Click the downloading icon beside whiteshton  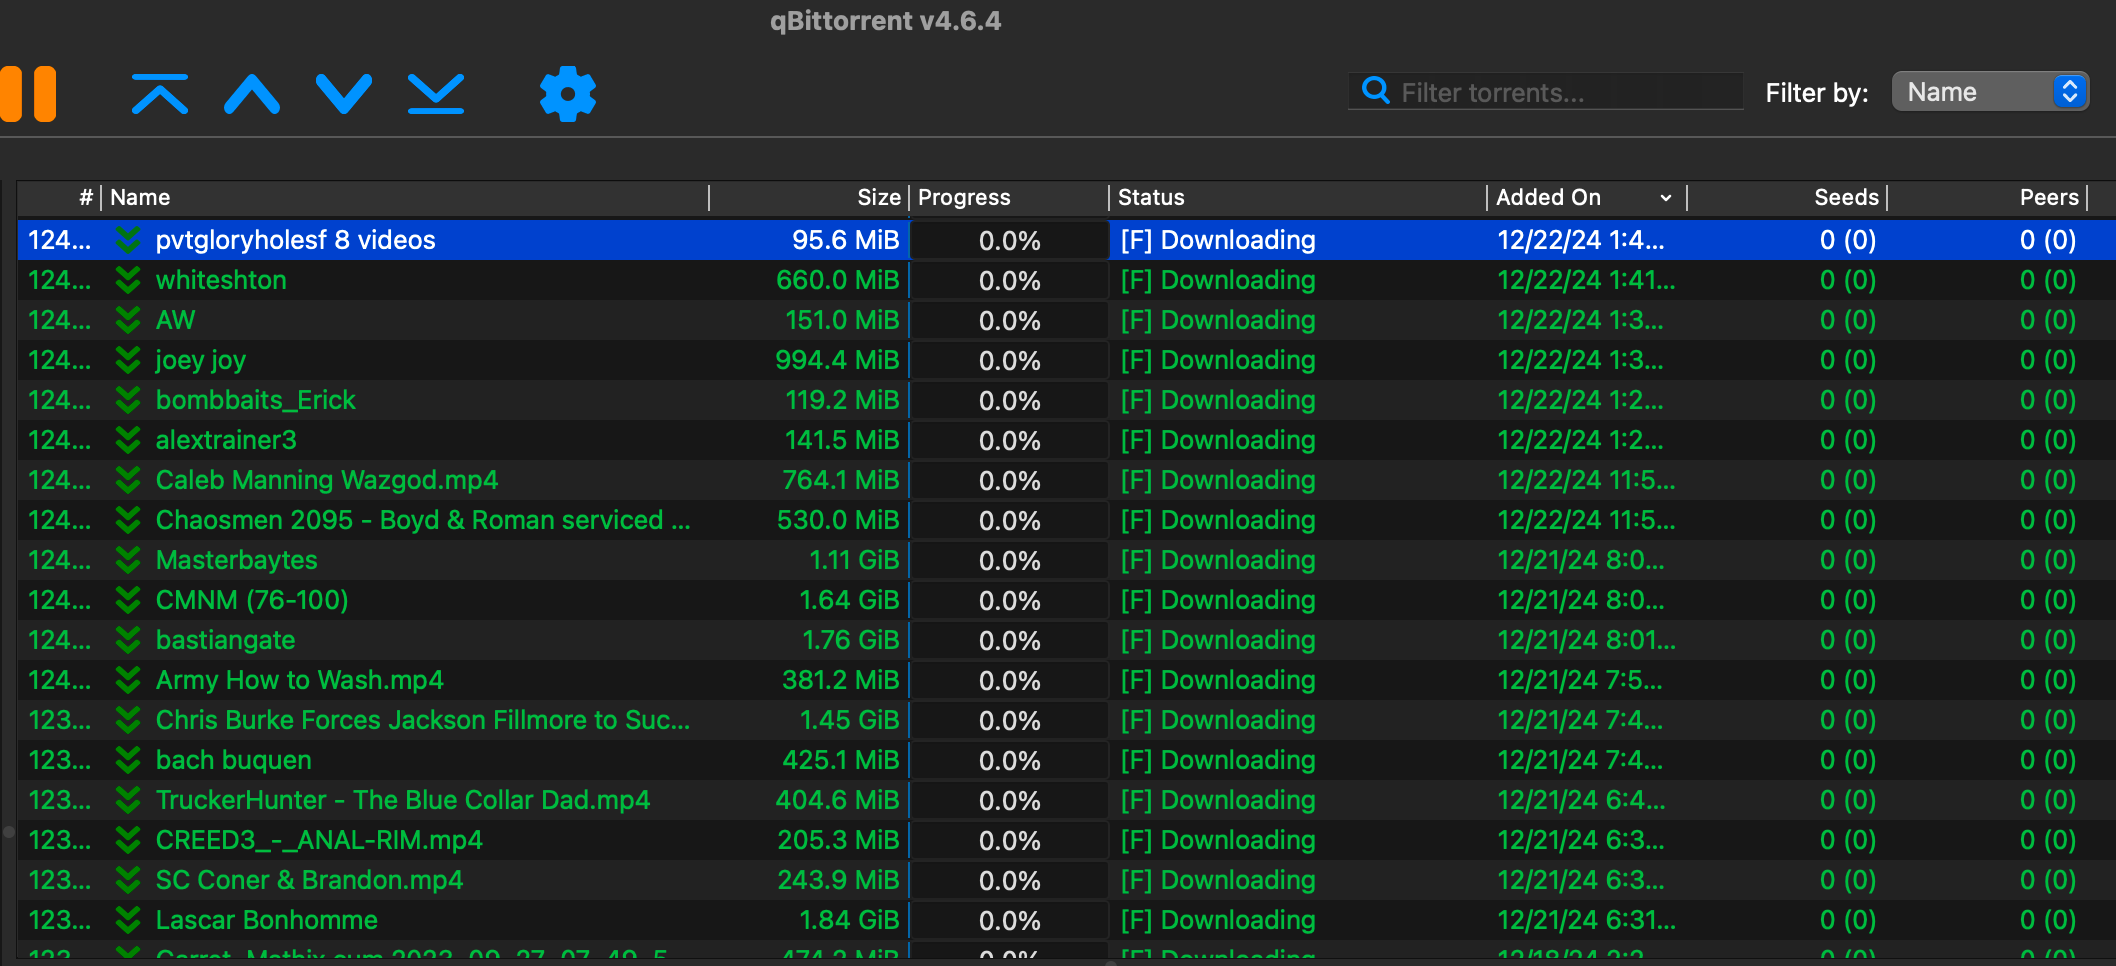pos(128,280)
